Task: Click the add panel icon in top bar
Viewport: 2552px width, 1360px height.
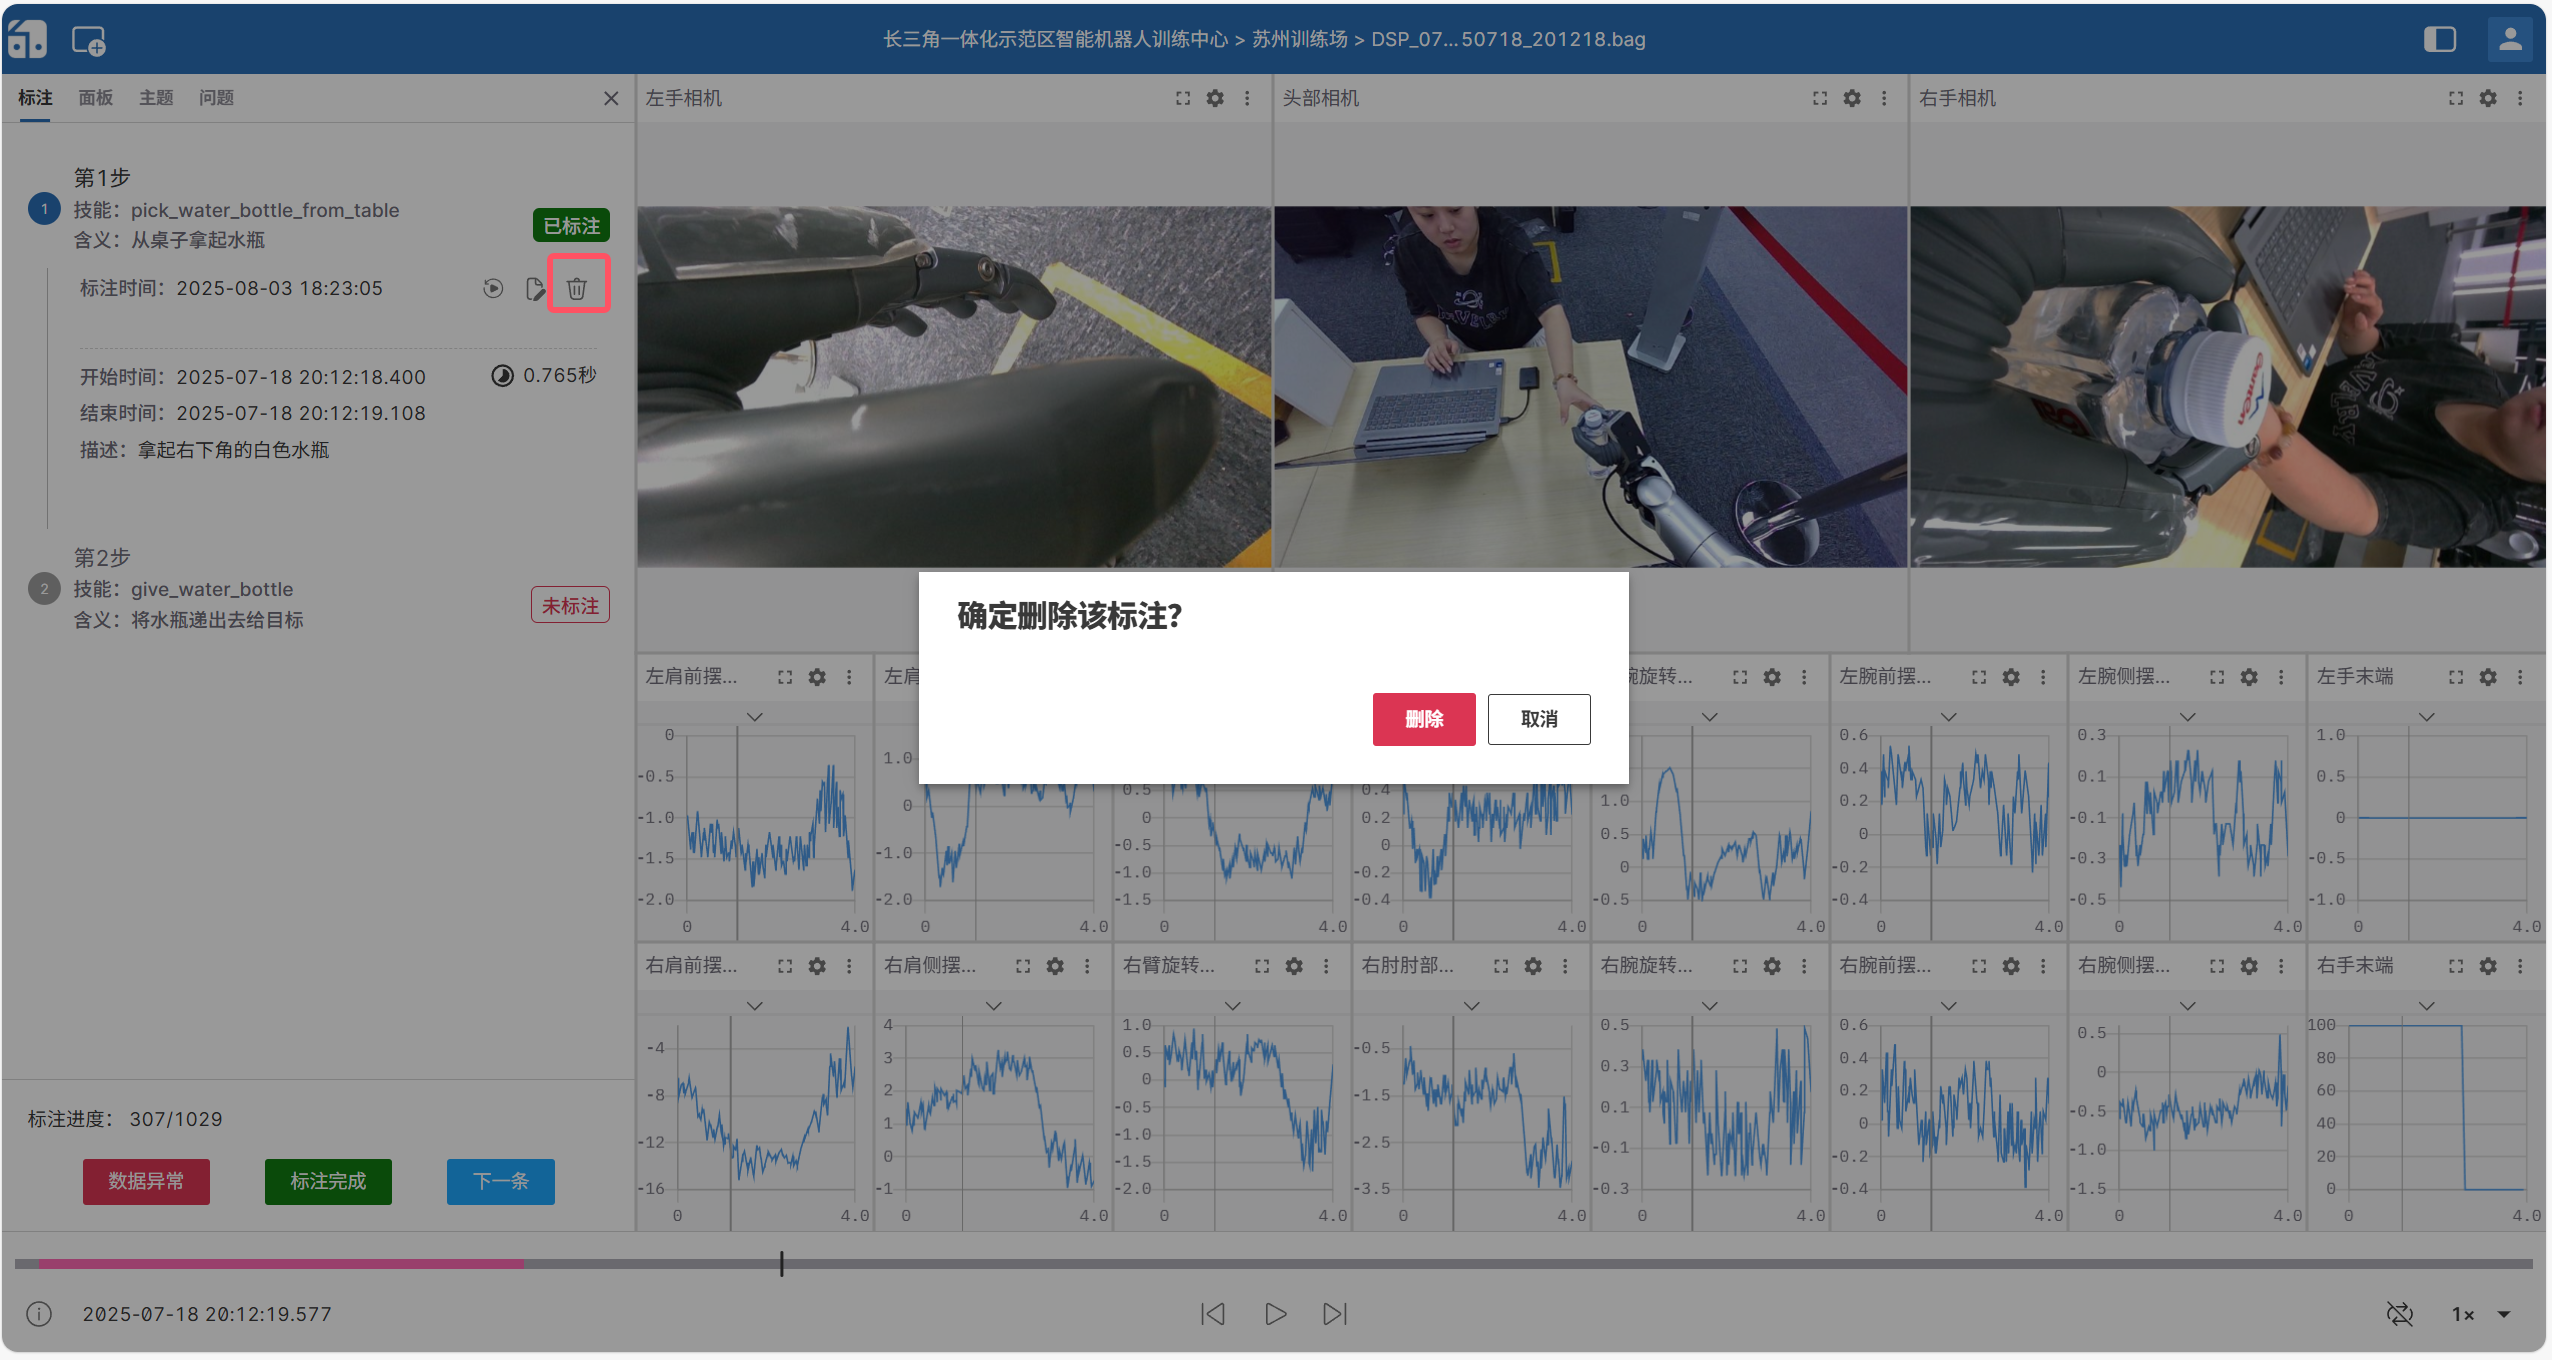Action: [88, 41]
